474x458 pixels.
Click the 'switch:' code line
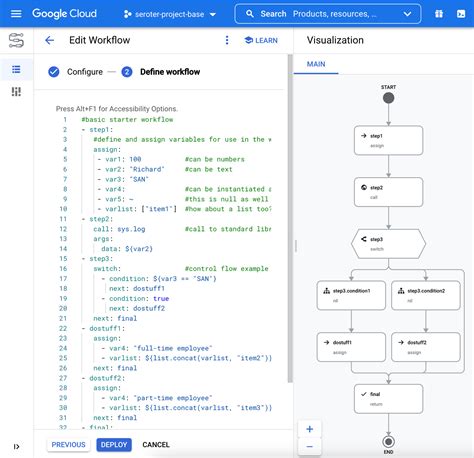[107, 269]
